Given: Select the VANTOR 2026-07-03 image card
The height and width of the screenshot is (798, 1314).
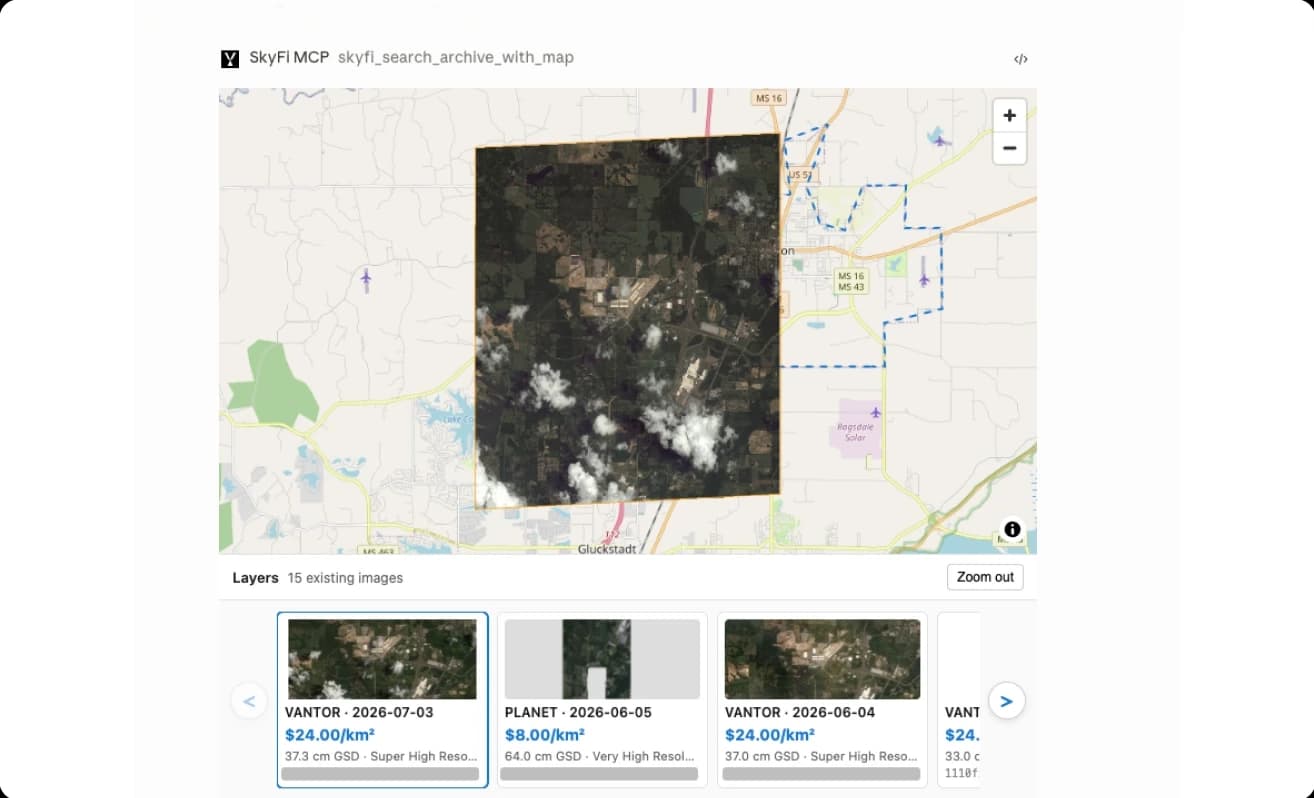Looking at the screenshot, I should [x=382, y=700].
